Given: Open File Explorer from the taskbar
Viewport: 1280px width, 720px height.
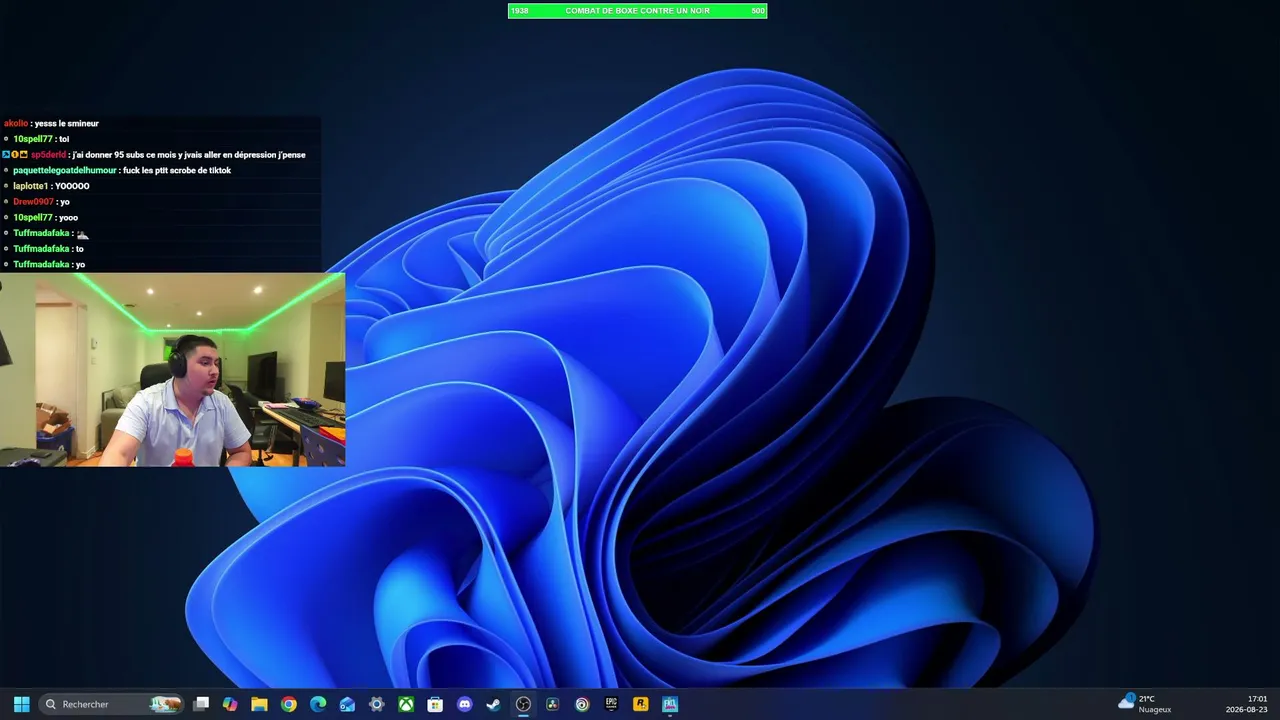Looking at the screenshot, I should (x=259, y=704).
